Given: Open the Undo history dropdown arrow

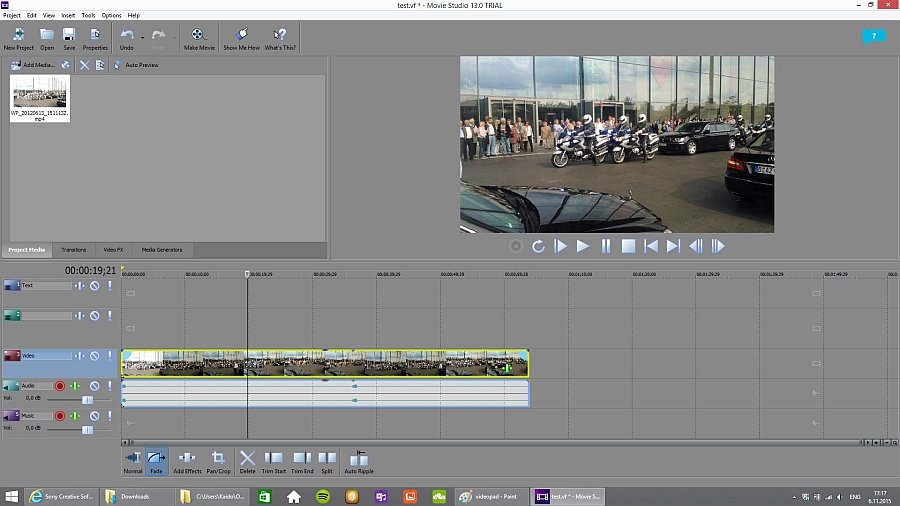Looking at the screenshot, I should (142, 38).
